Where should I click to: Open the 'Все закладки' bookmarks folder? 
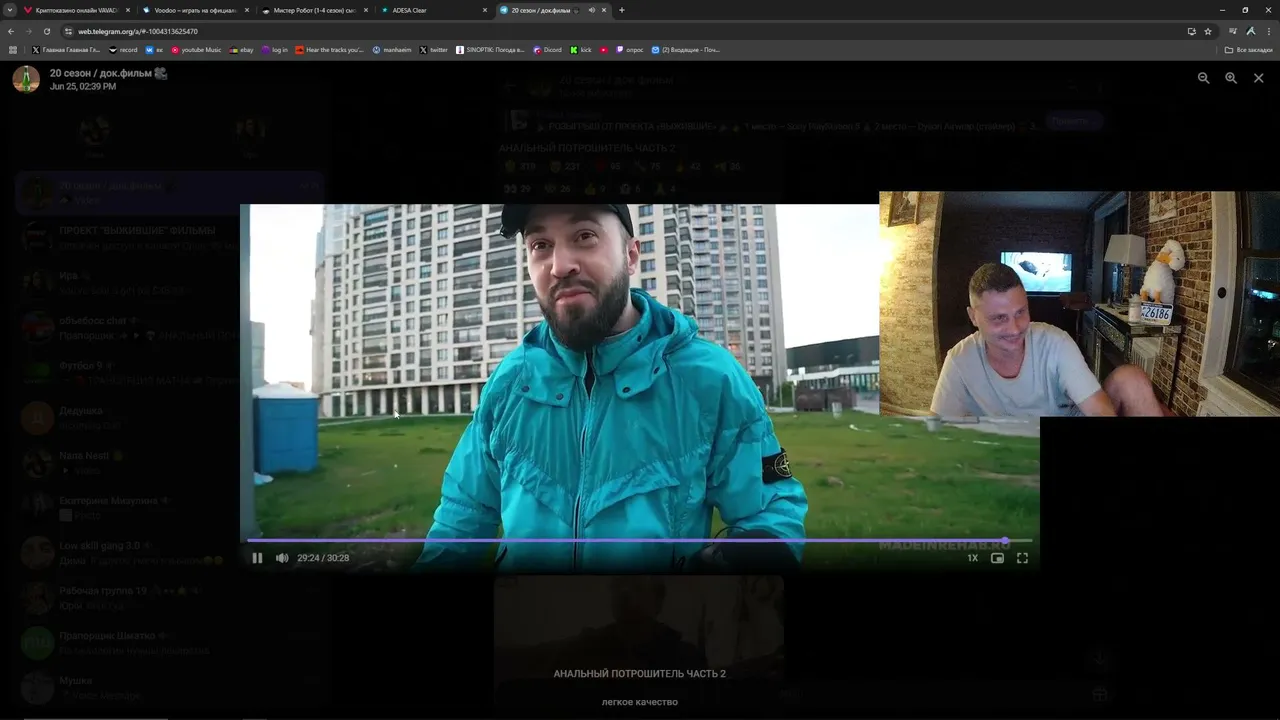pos(1249,50)
